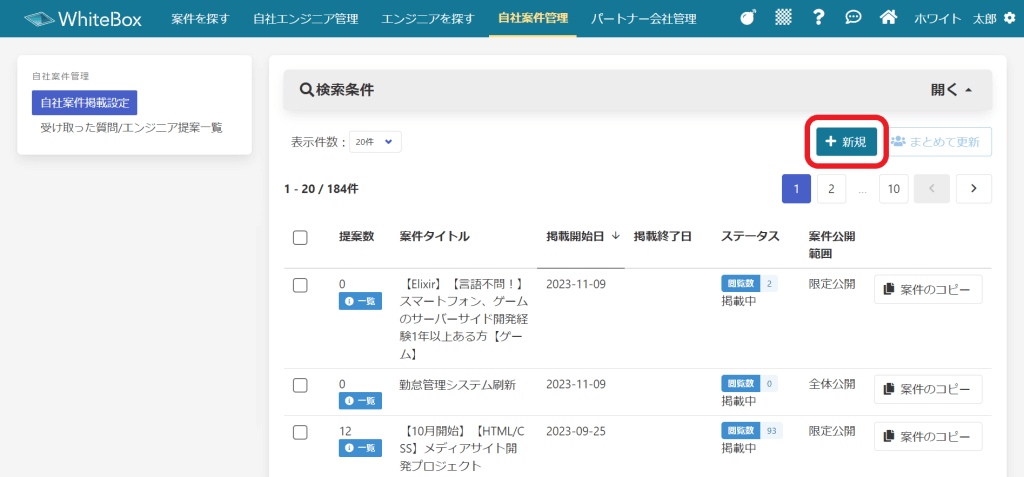This screenshot has width=1024, height=477.
Task: Go to pagination page 10
Action: click(x=894, y=189)
